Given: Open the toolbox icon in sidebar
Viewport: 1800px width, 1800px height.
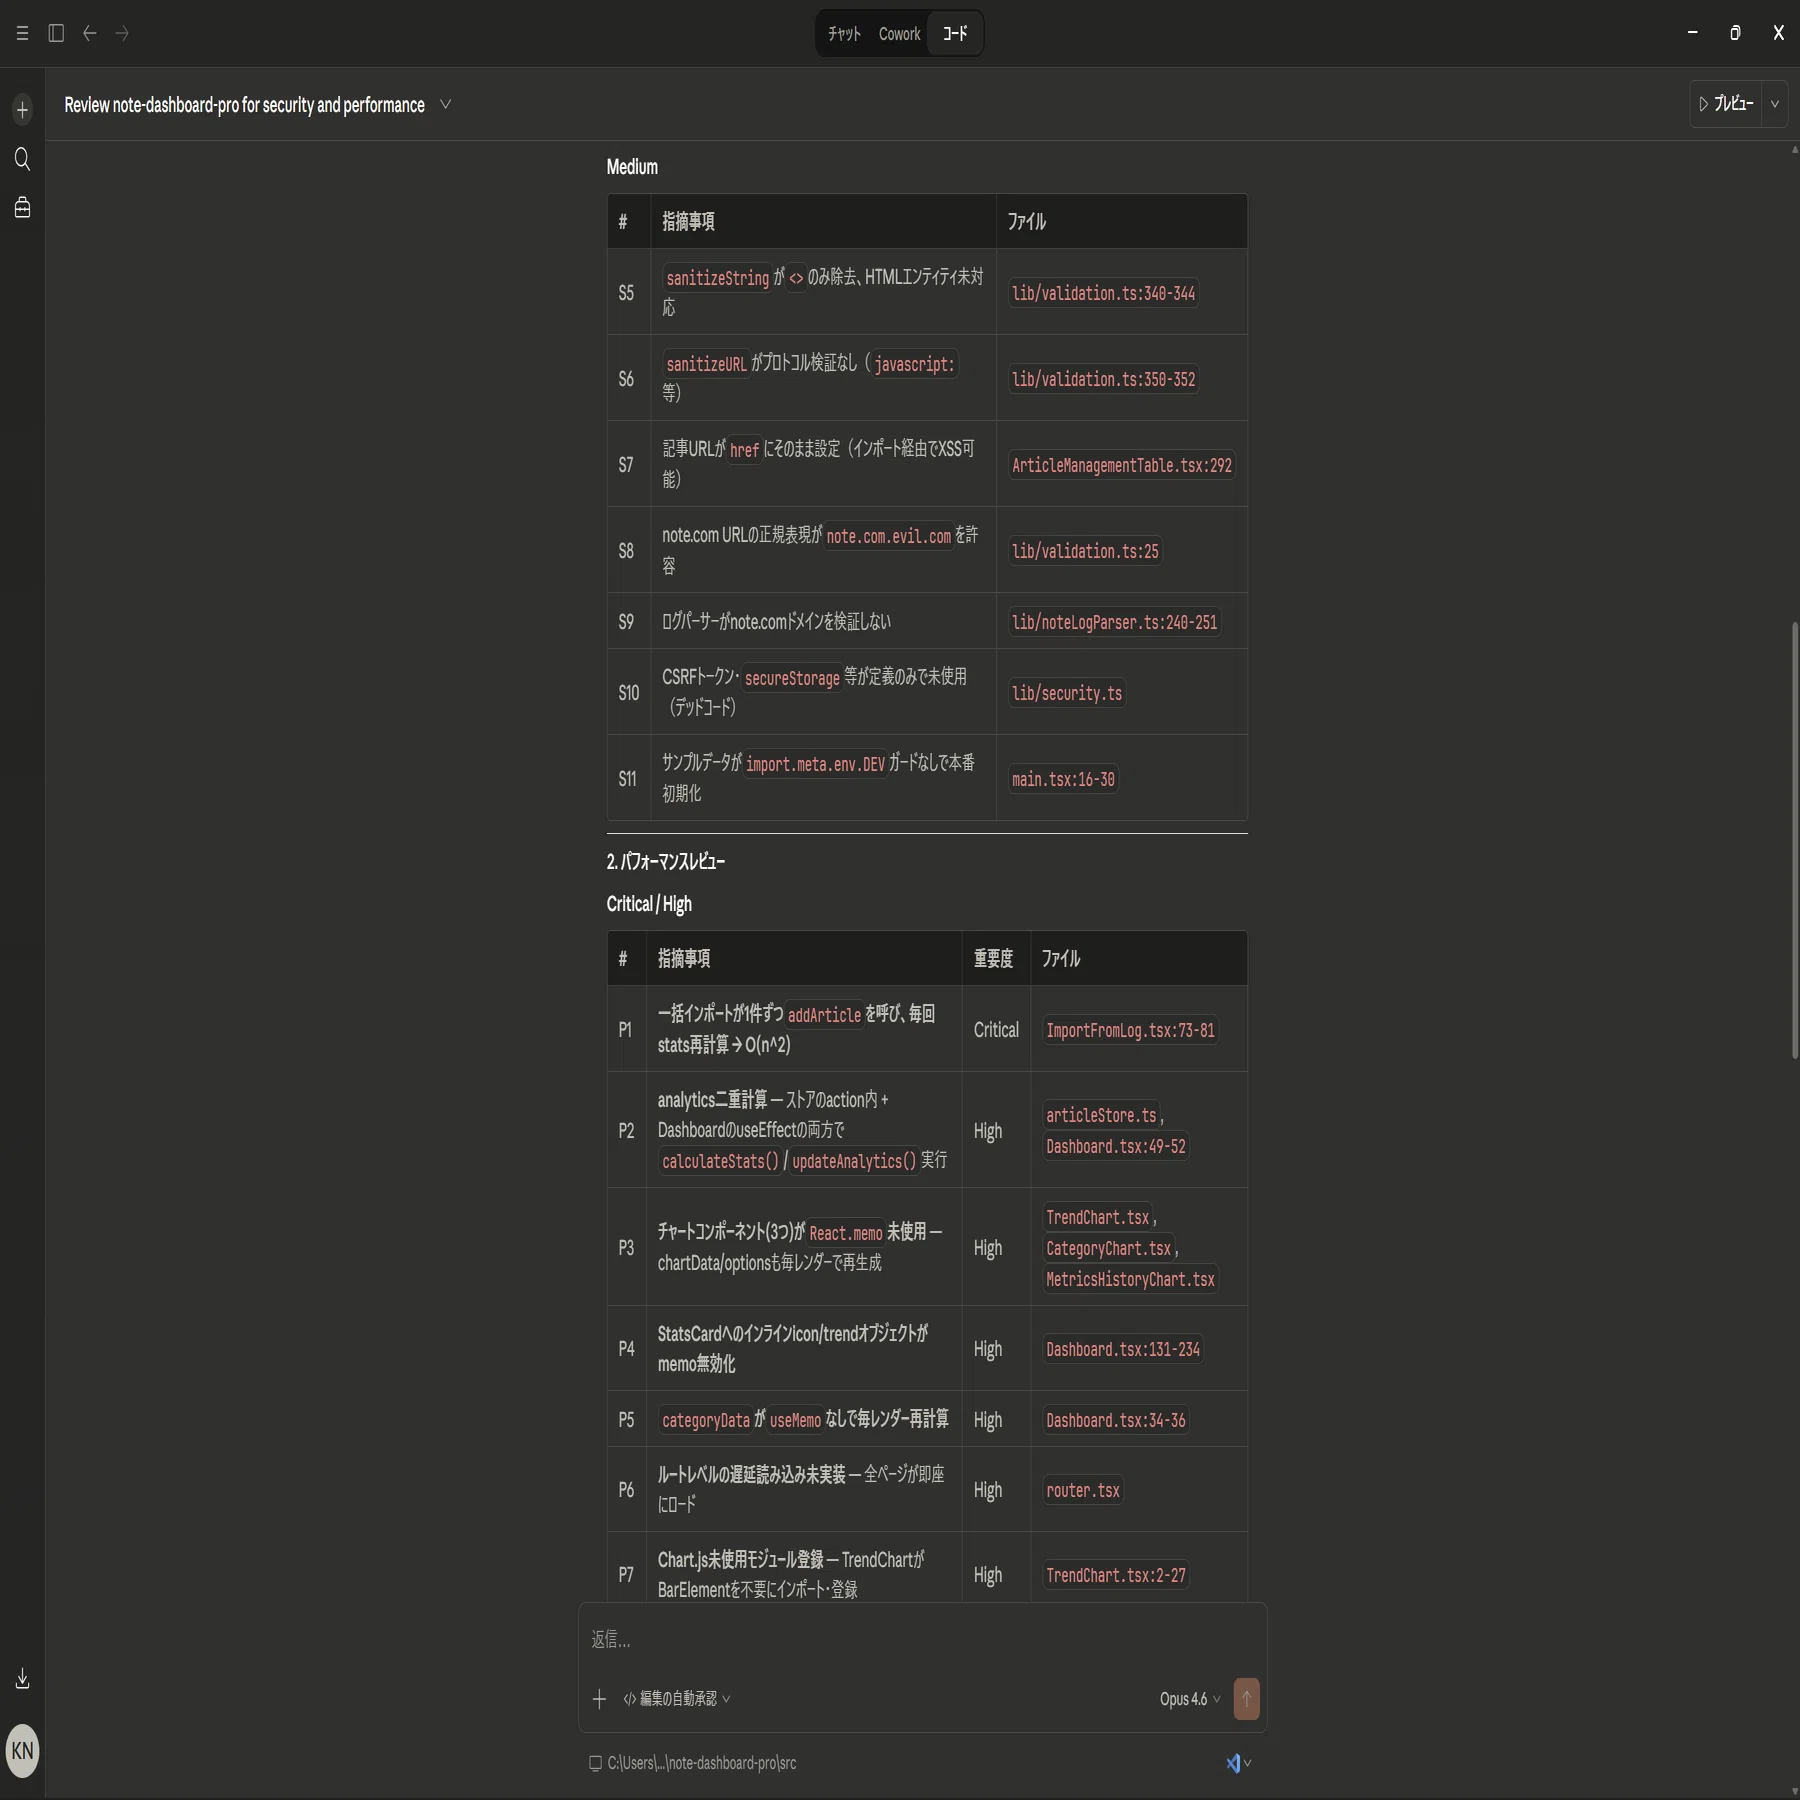Looking at the screenshot, I should coord(22,207).
